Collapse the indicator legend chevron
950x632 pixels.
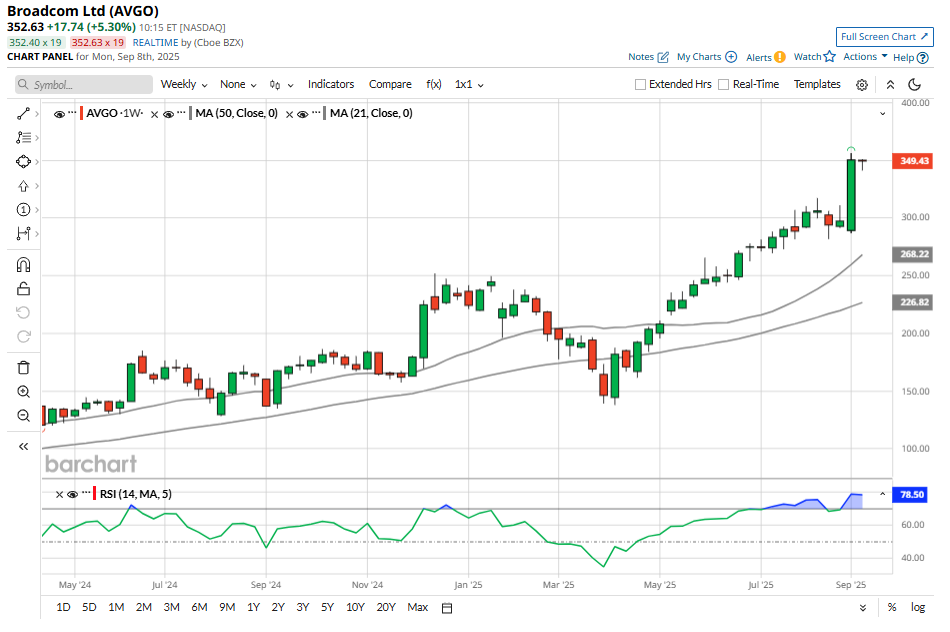point(883,113)
